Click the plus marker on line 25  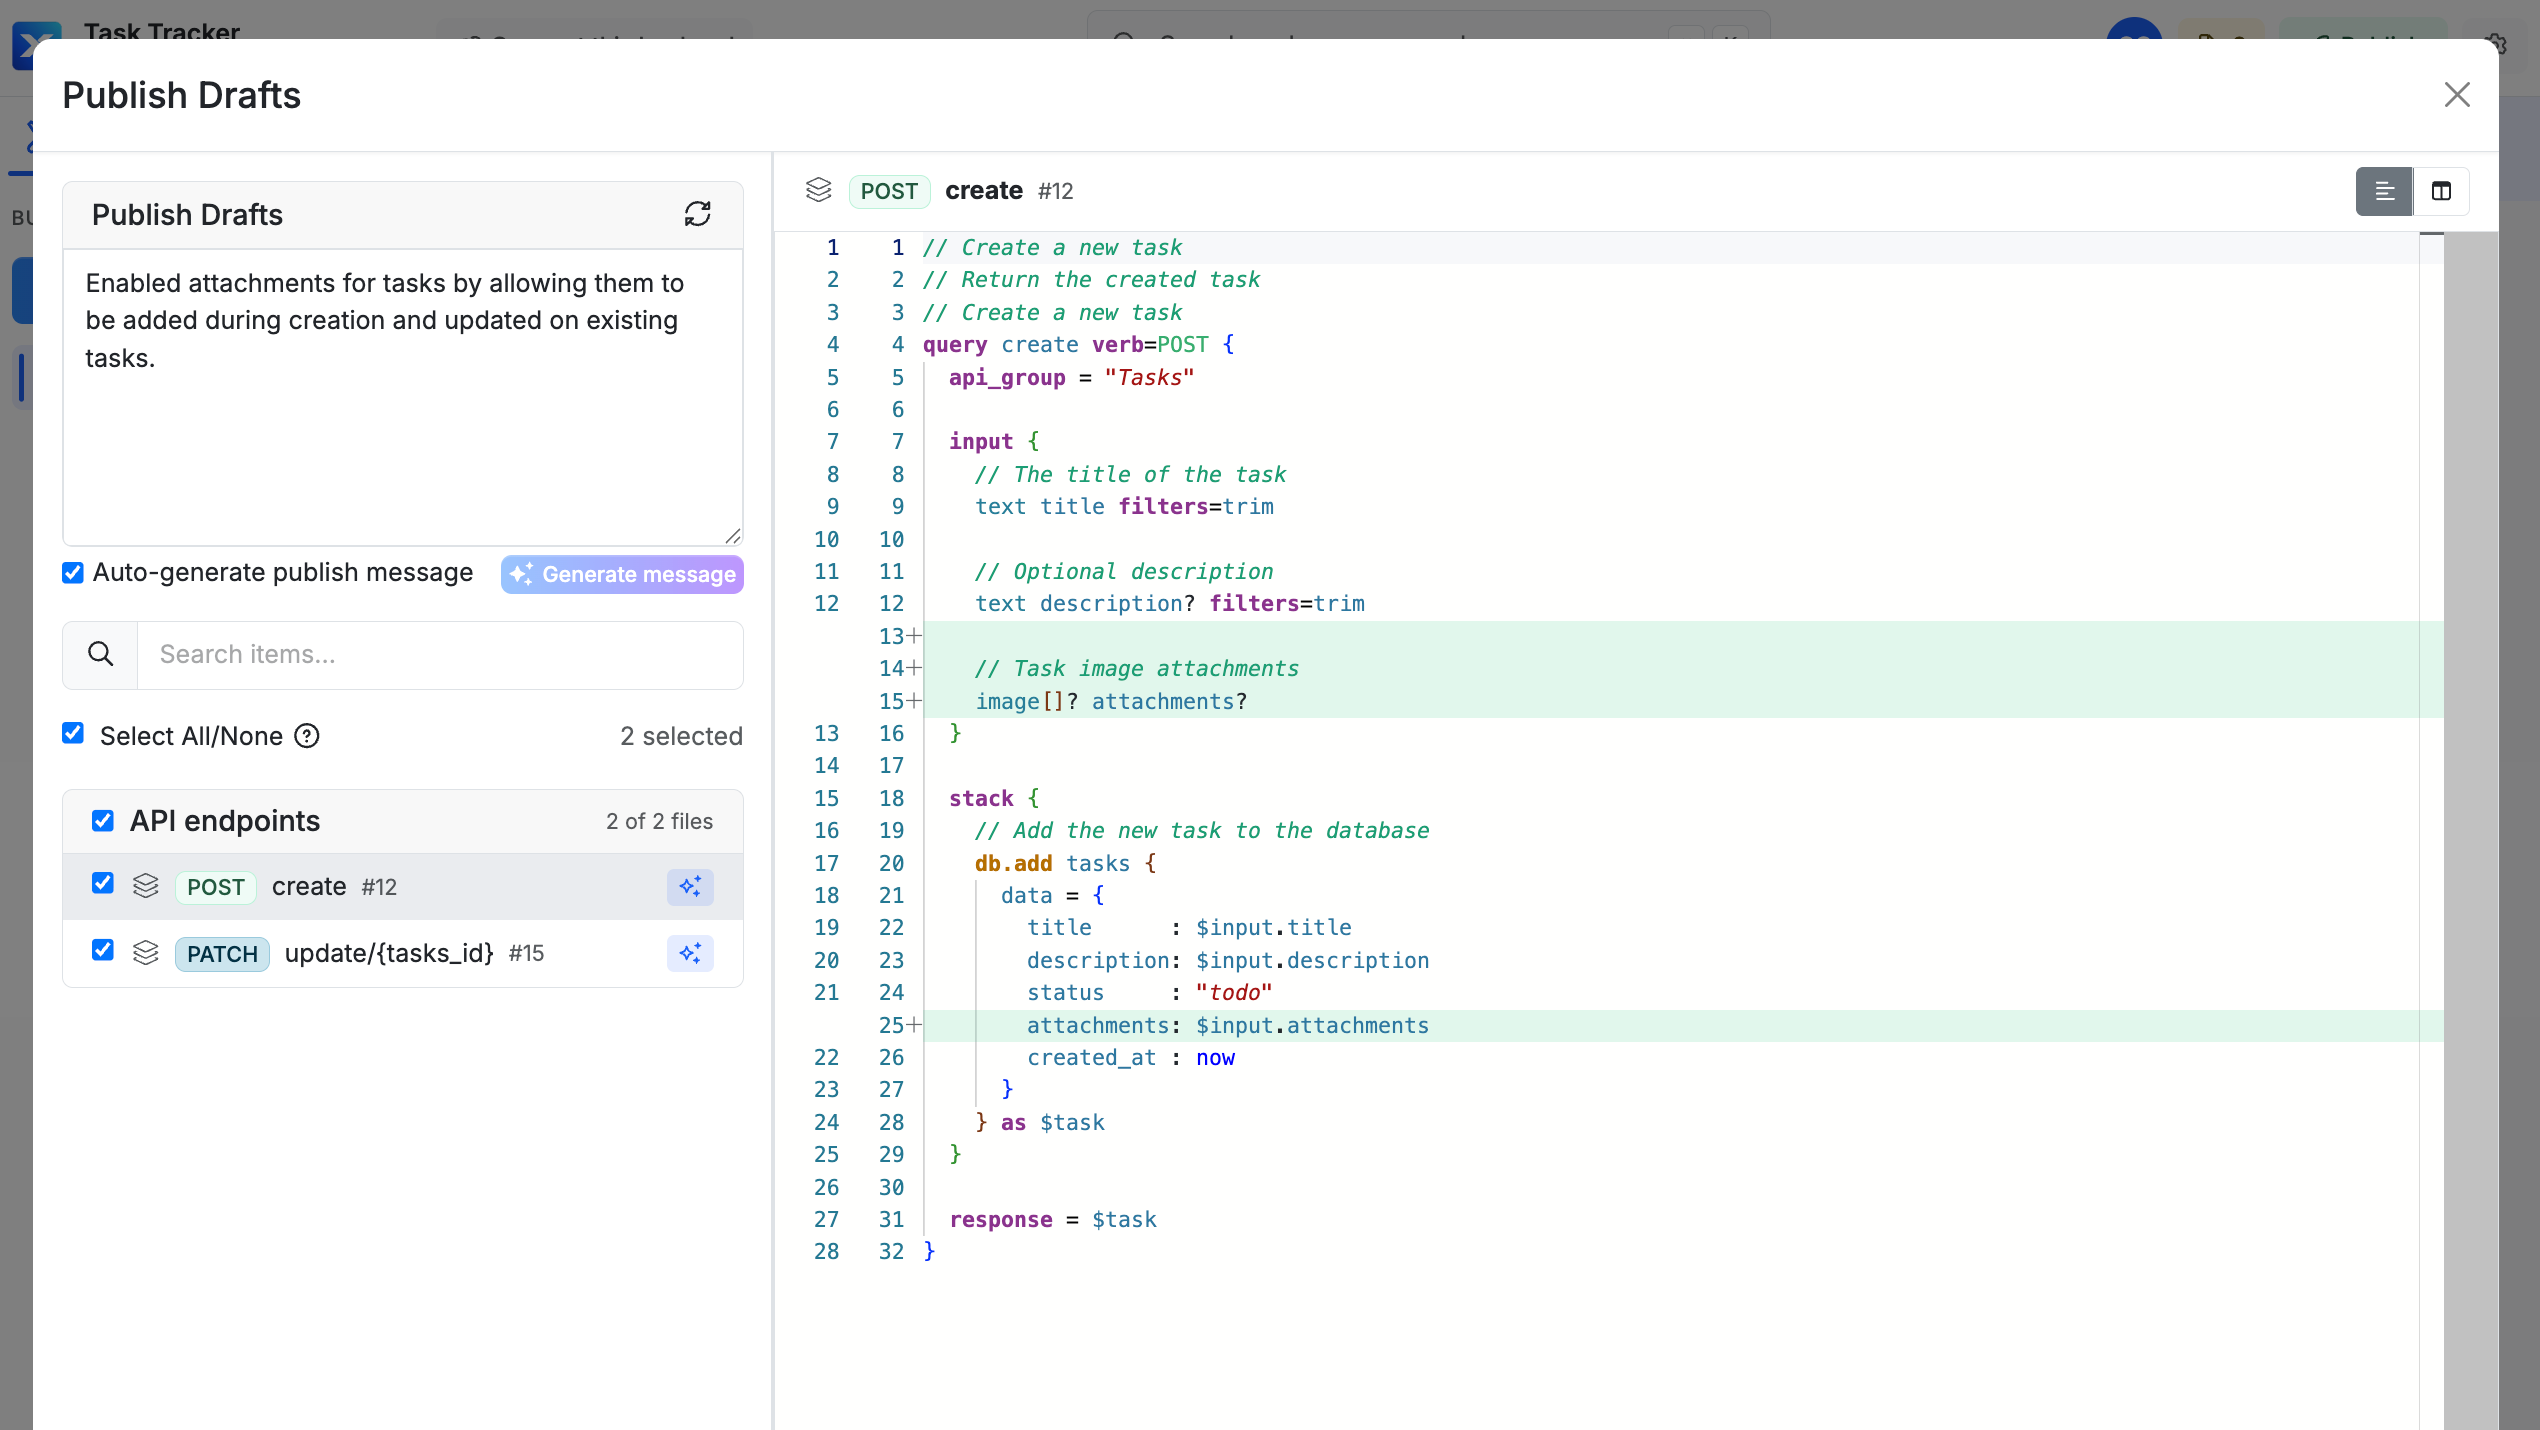[x=914, y=1026]
